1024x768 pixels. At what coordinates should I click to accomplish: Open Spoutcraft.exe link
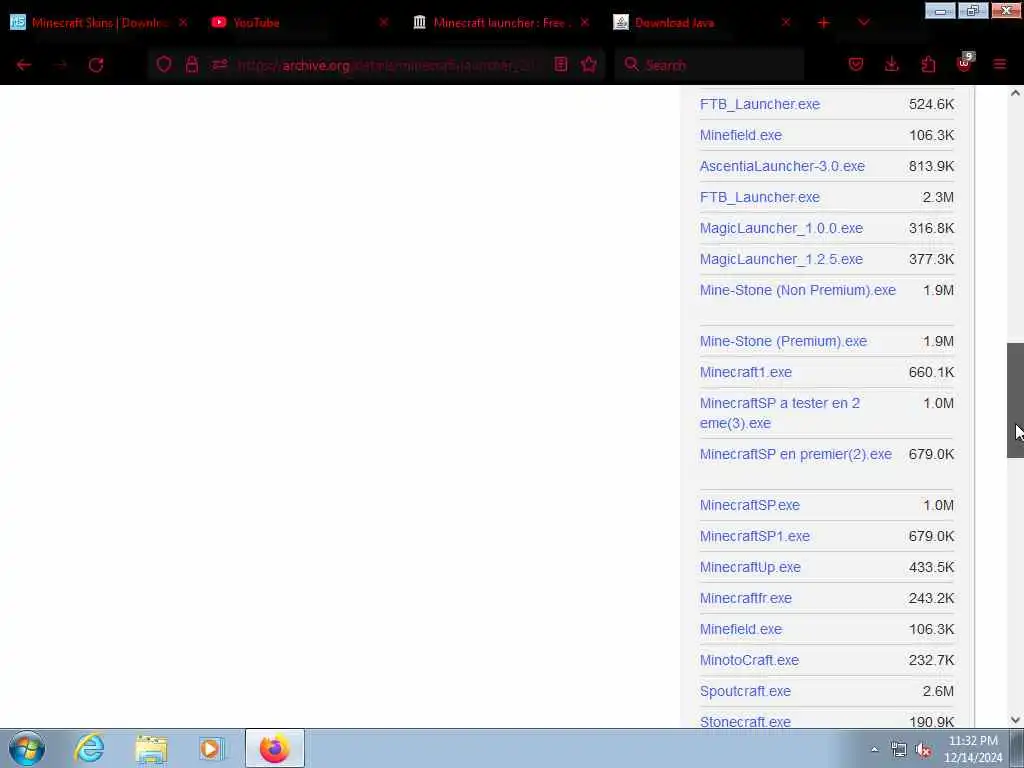click(x=745, y=691)
